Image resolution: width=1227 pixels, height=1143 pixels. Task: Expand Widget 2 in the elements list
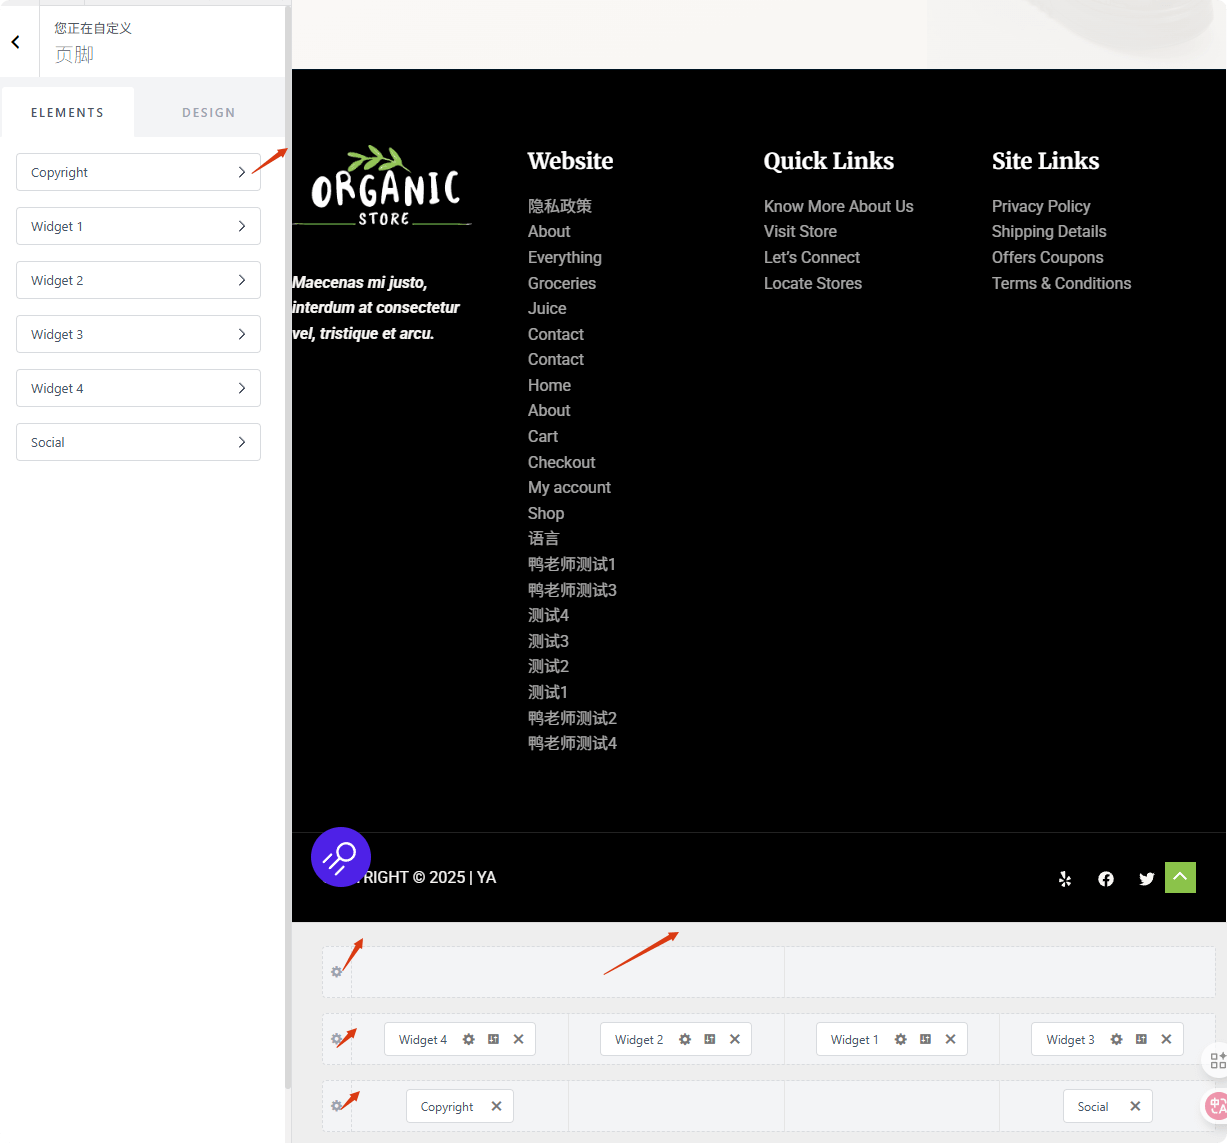pyautogui.click(x=138, y=280)
